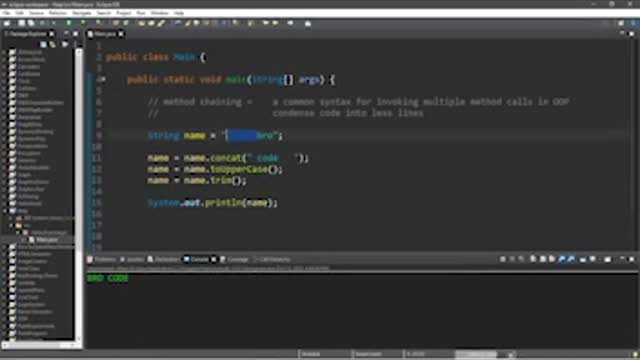Viewport: 640px width, 360px height.
Task: Minimize the Console view
Action: tap(622, 259)
